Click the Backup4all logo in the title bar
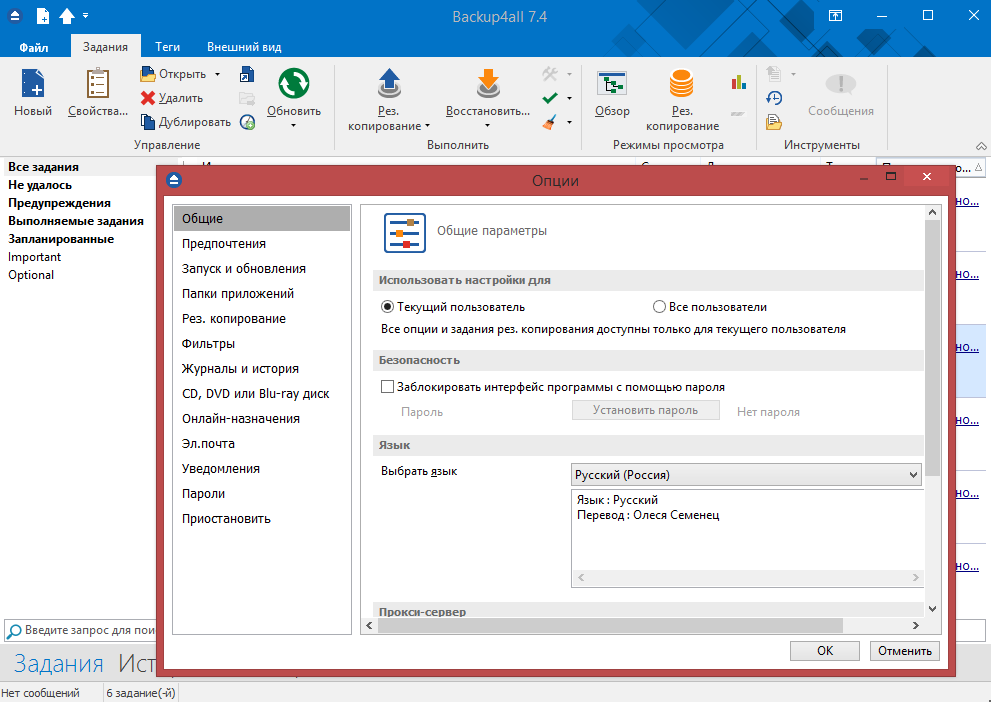The height and width of the screenshot is (702, 991). pos(15,16)
